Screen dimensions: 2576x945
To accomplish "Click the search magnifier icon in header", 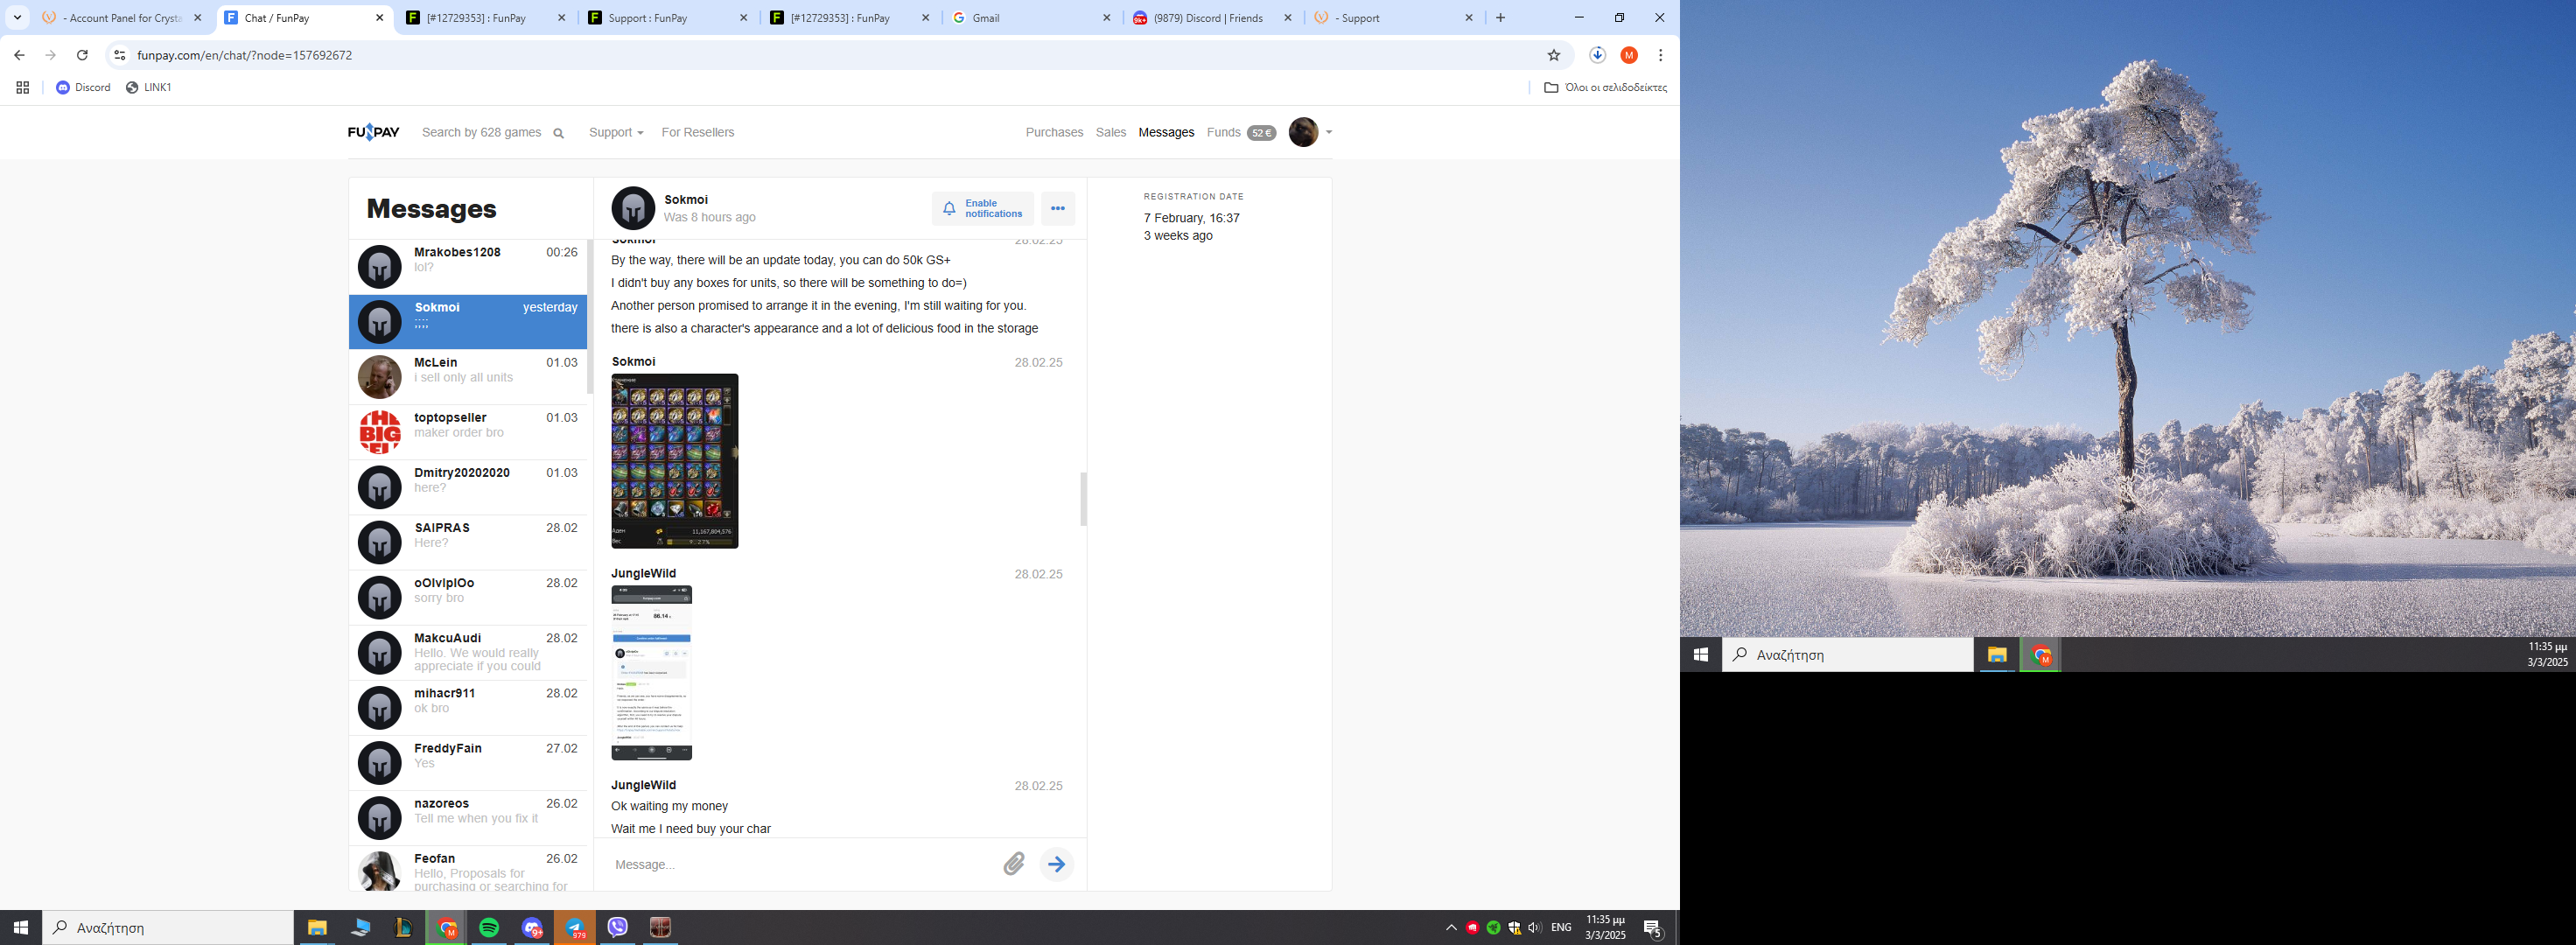I will (x=559, y=133).
